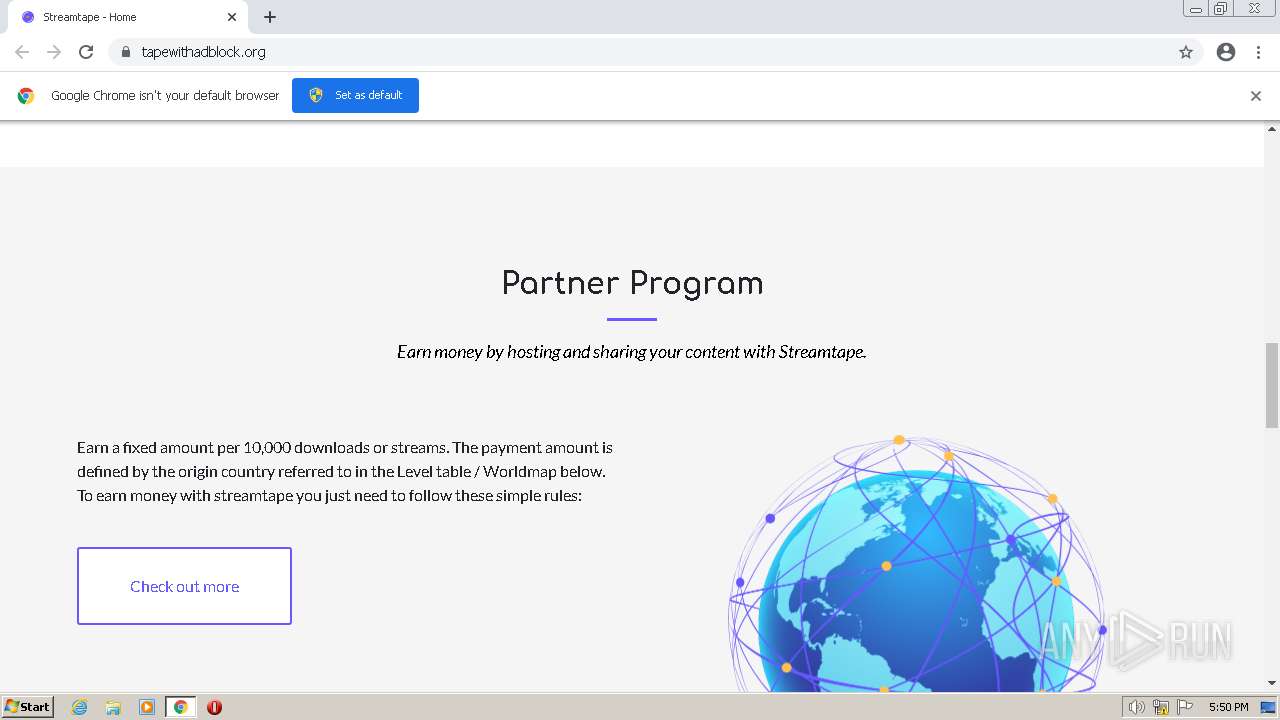Click the 'Earn money by hosting' subtitle text

click(x=631, y=352)
